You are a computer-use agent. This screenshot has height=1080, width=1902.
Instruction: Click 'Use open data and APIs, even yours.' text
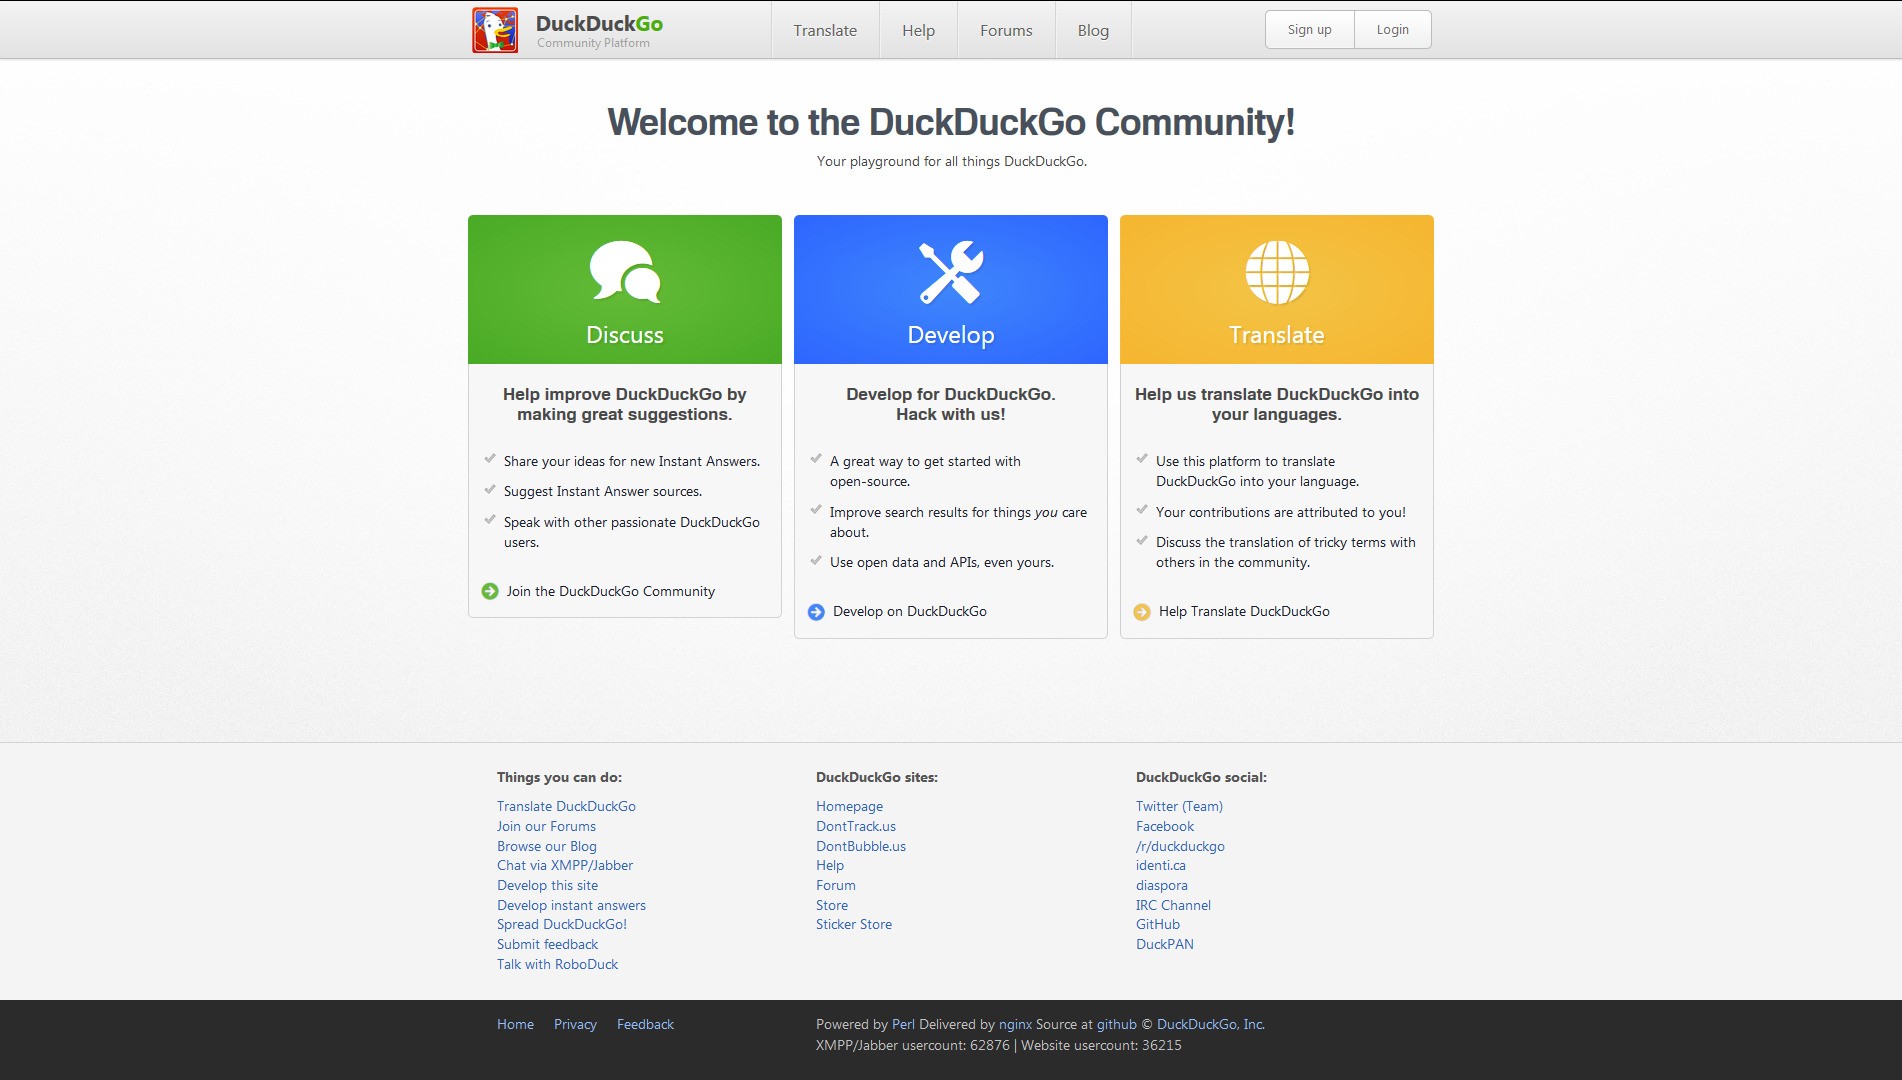(x=942, y=562)
